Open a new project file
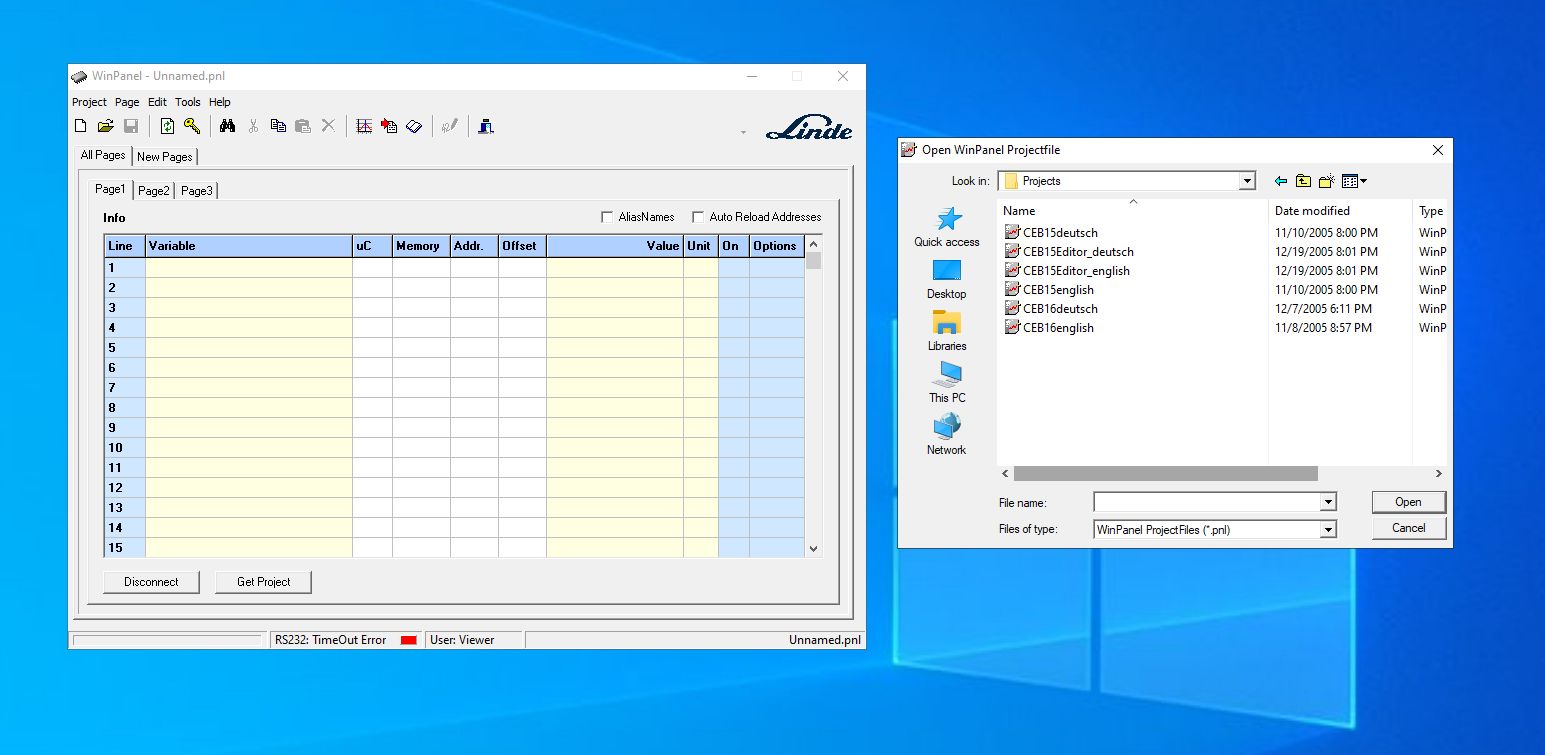Image resolution: width=1545 pixels, height=755 pixels. click(x=80, y=125)
